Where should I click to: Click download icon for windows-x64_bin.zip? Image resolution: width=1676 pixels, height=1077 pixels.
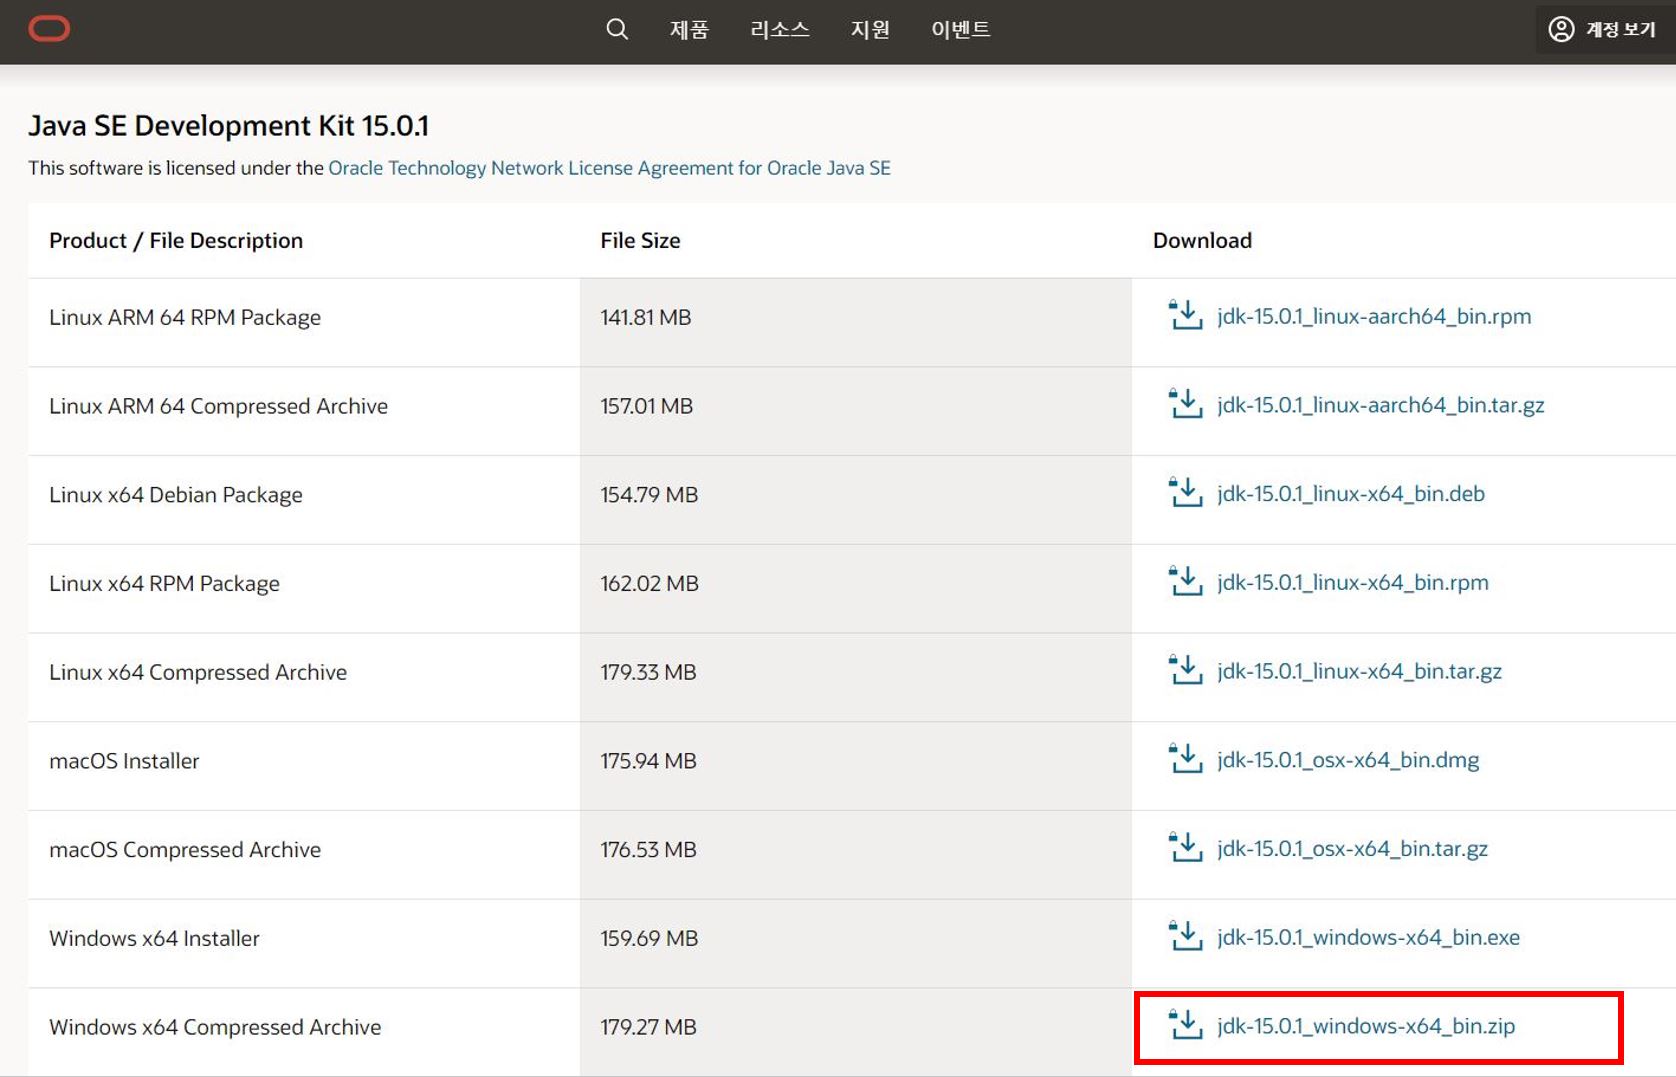coord(1185,1025)
